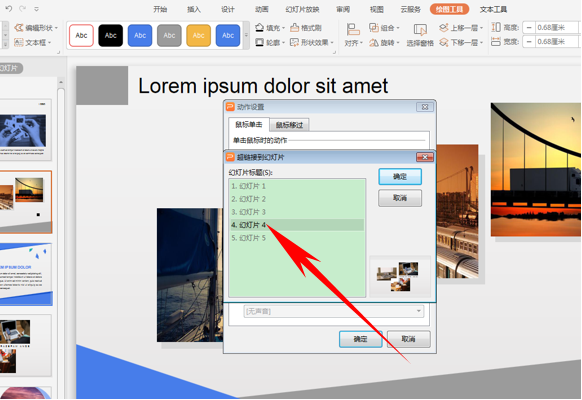
Task: Decrease the height value with minus stepper
Action: click(529, 27)
